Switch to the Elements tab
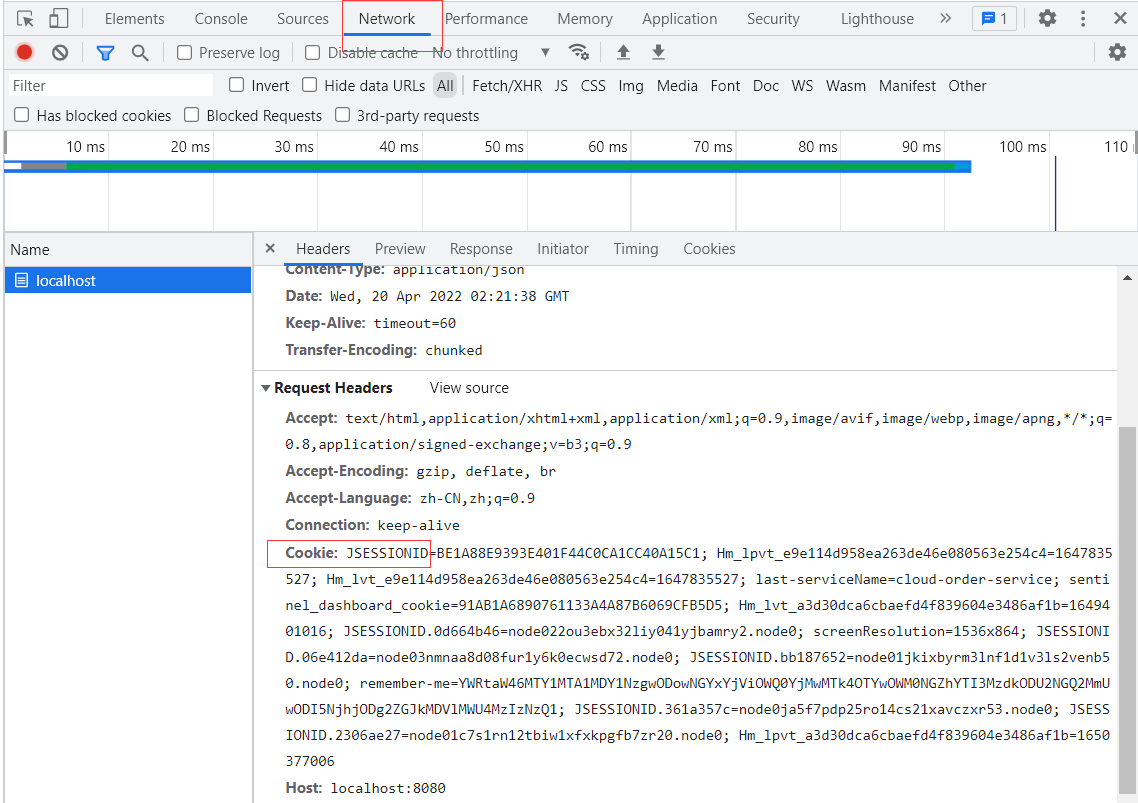This screenshot has width=1138, height=803. coord(134,19)
